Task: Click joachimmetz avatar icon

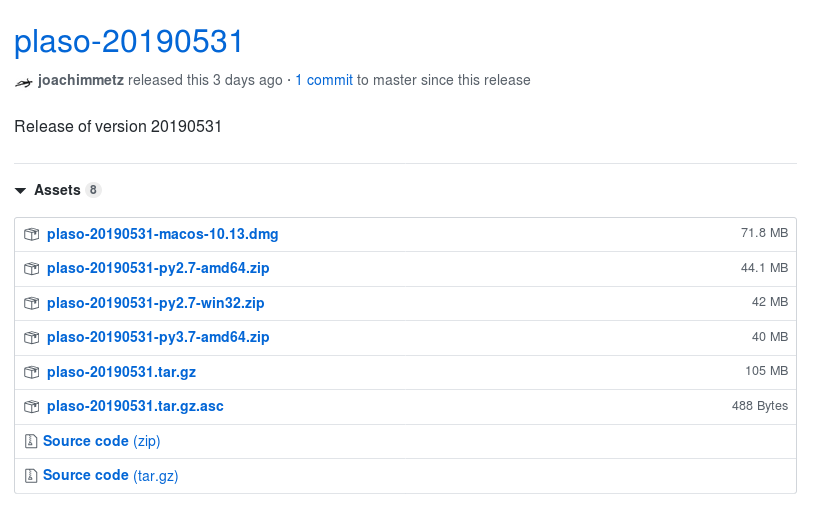Action: 24,82
